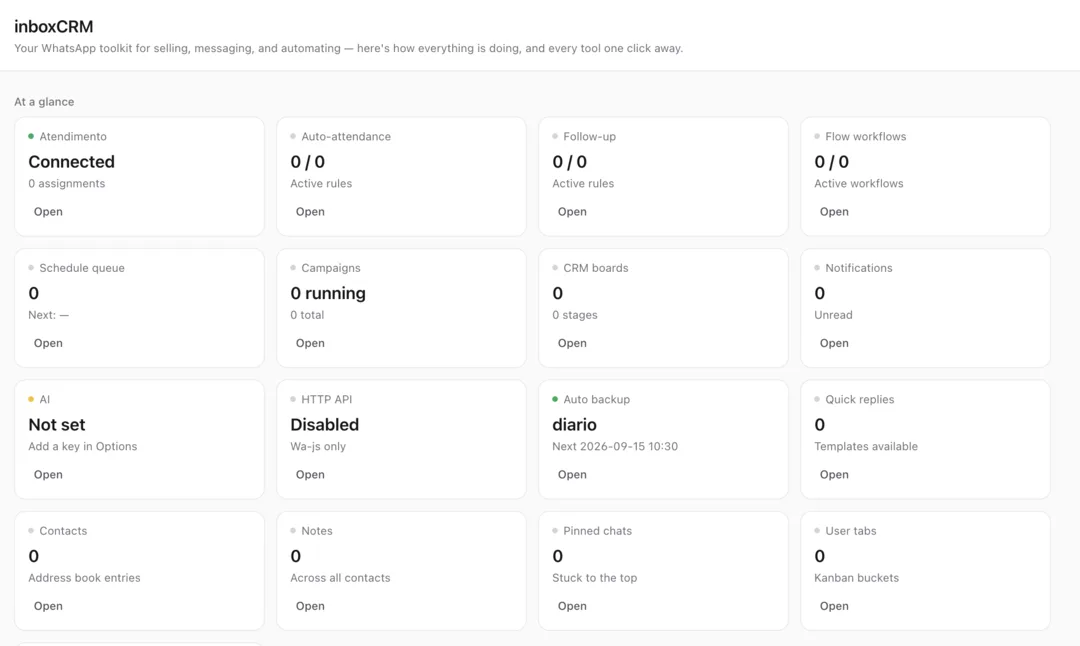Viewport: 1080px width, 646px height.
Task: Open the Schedule queue card
Action: pyautogui.click(x=48, y=343)
